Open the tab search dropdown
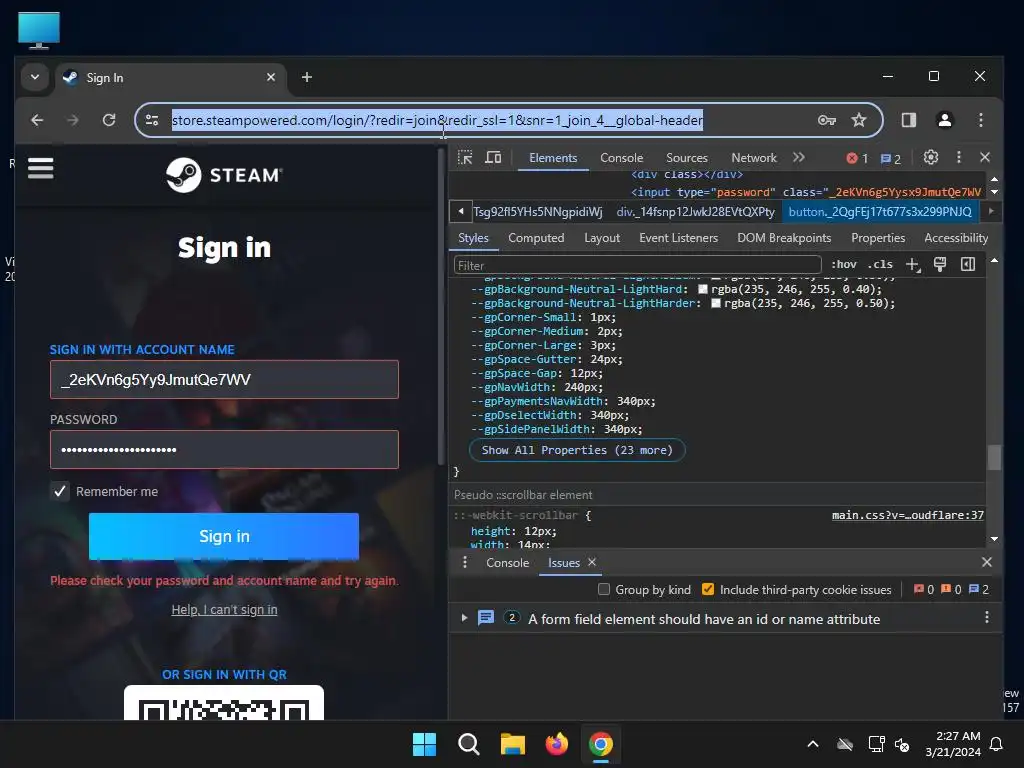 click(x=35, y=77)
